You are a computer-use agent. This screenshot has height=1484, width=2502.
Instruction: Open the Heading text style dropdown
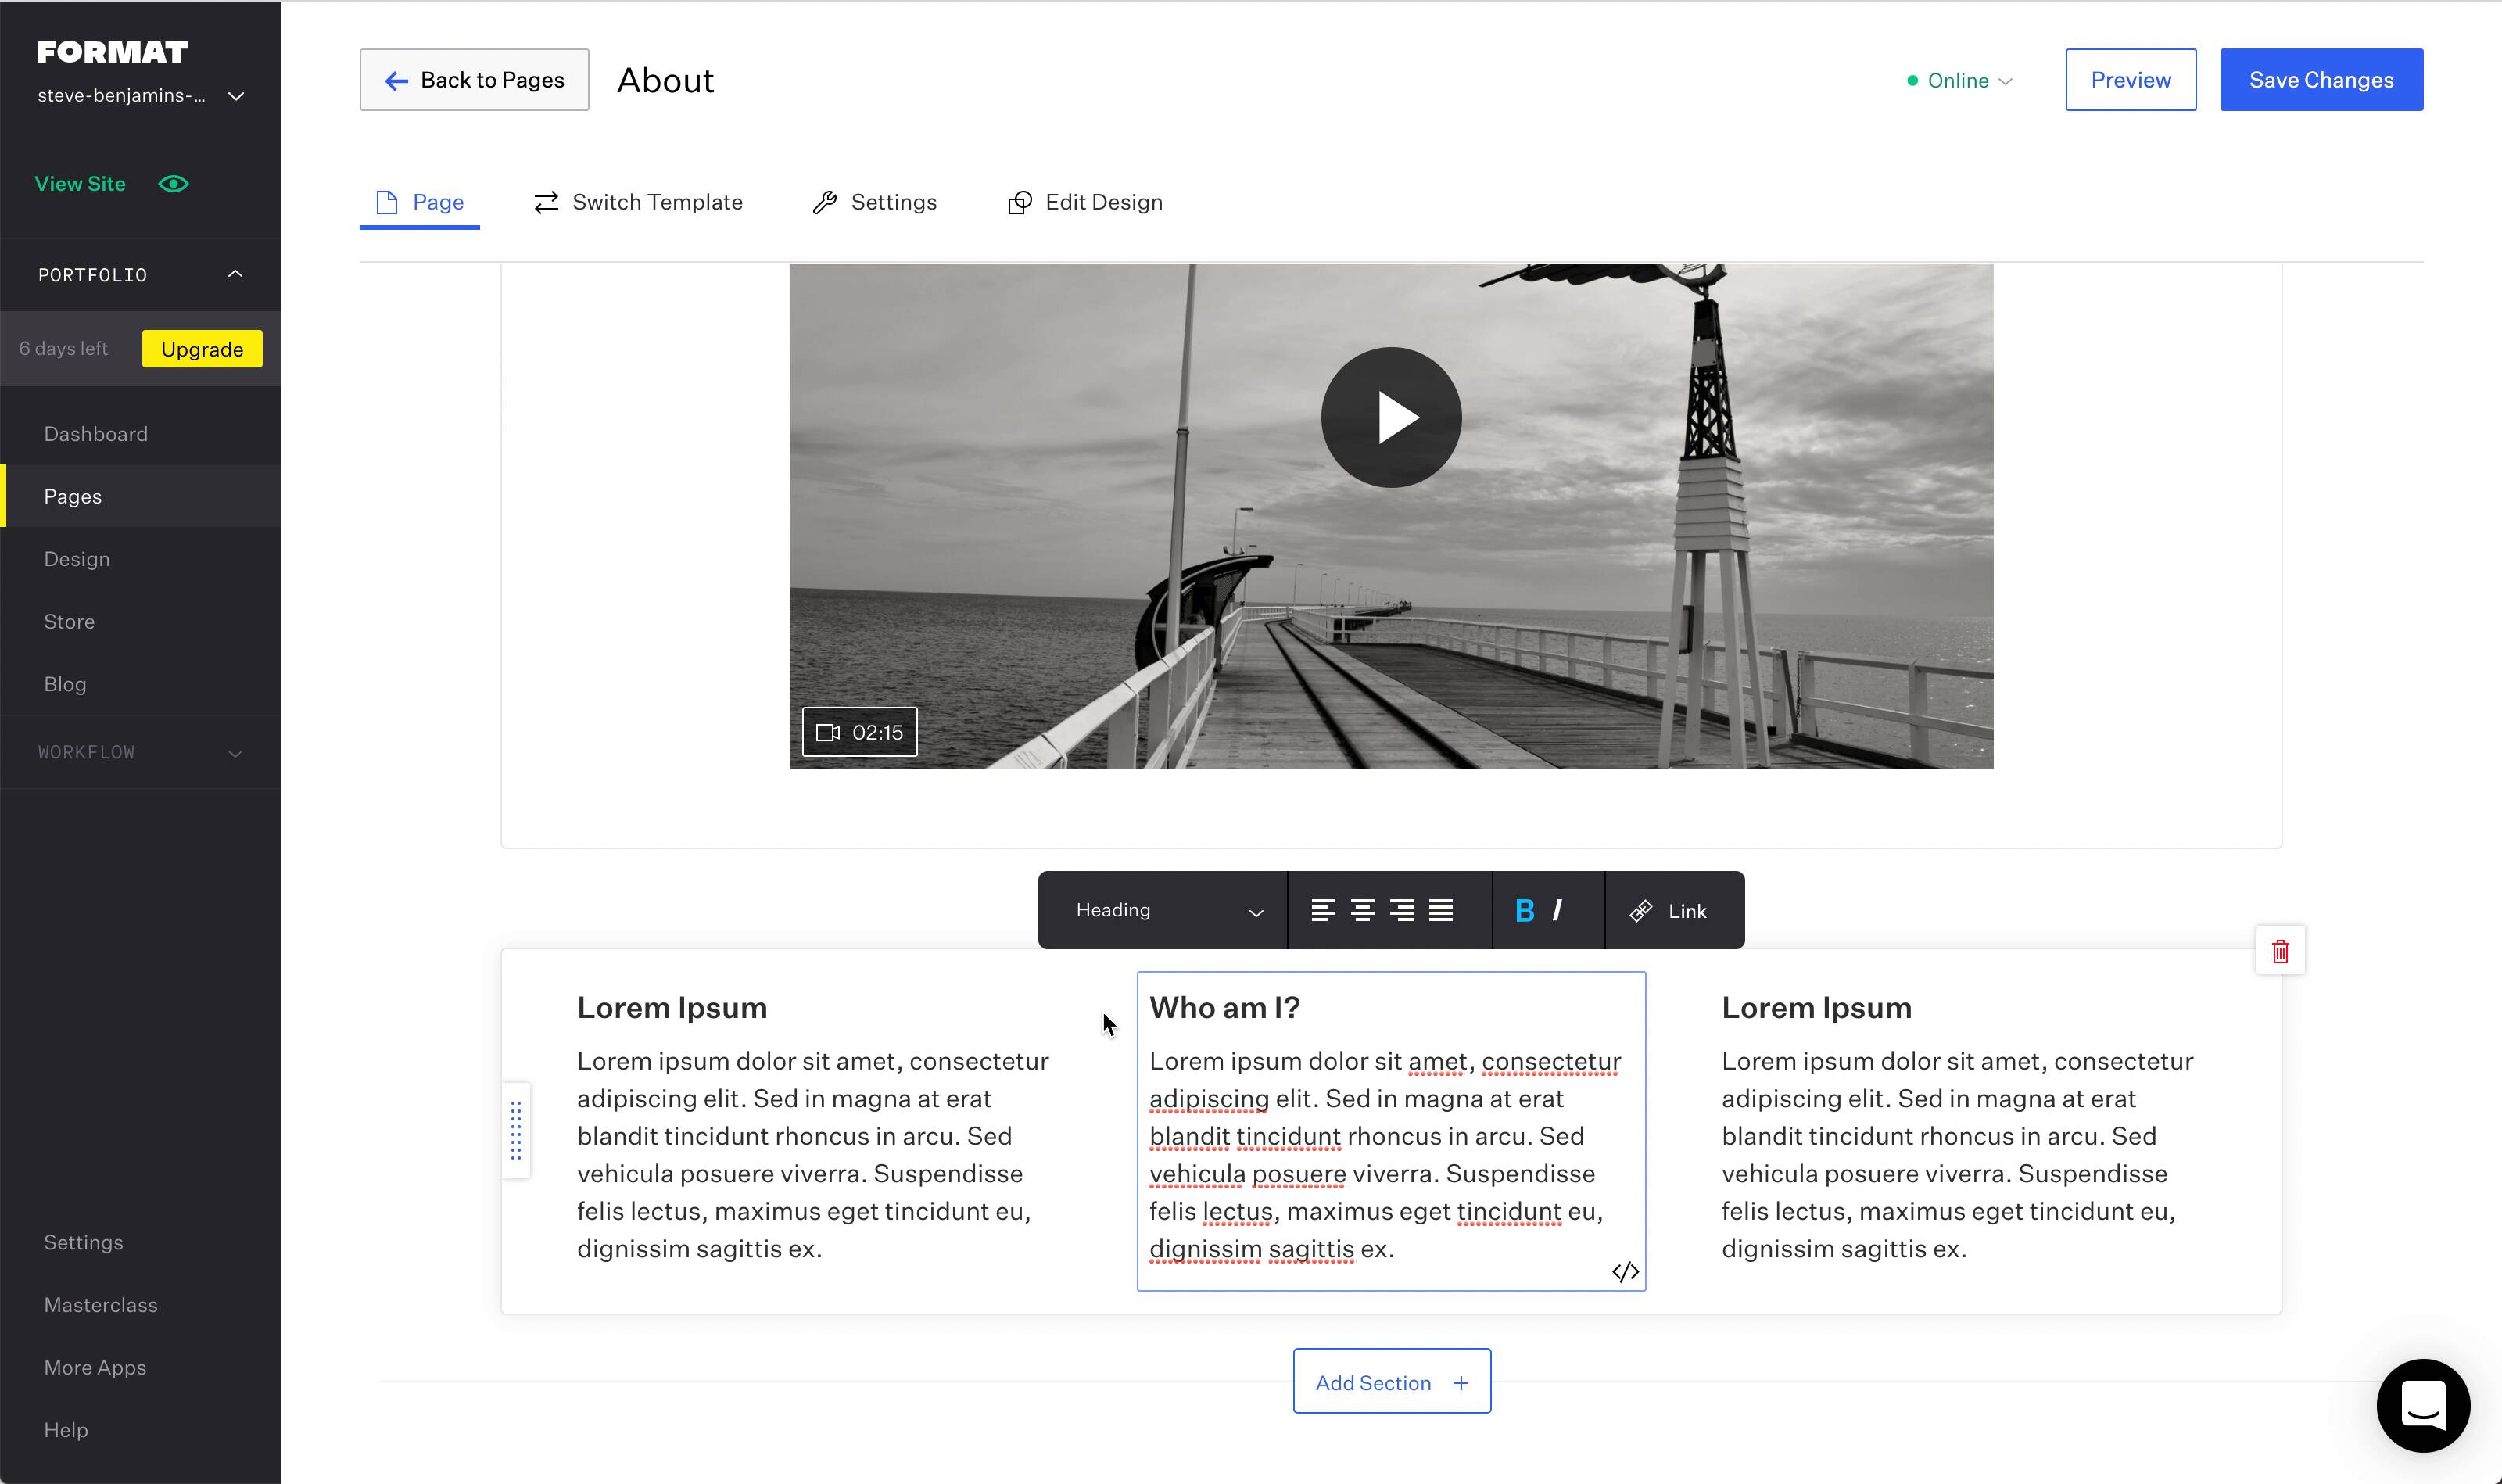coord(1165,910)
